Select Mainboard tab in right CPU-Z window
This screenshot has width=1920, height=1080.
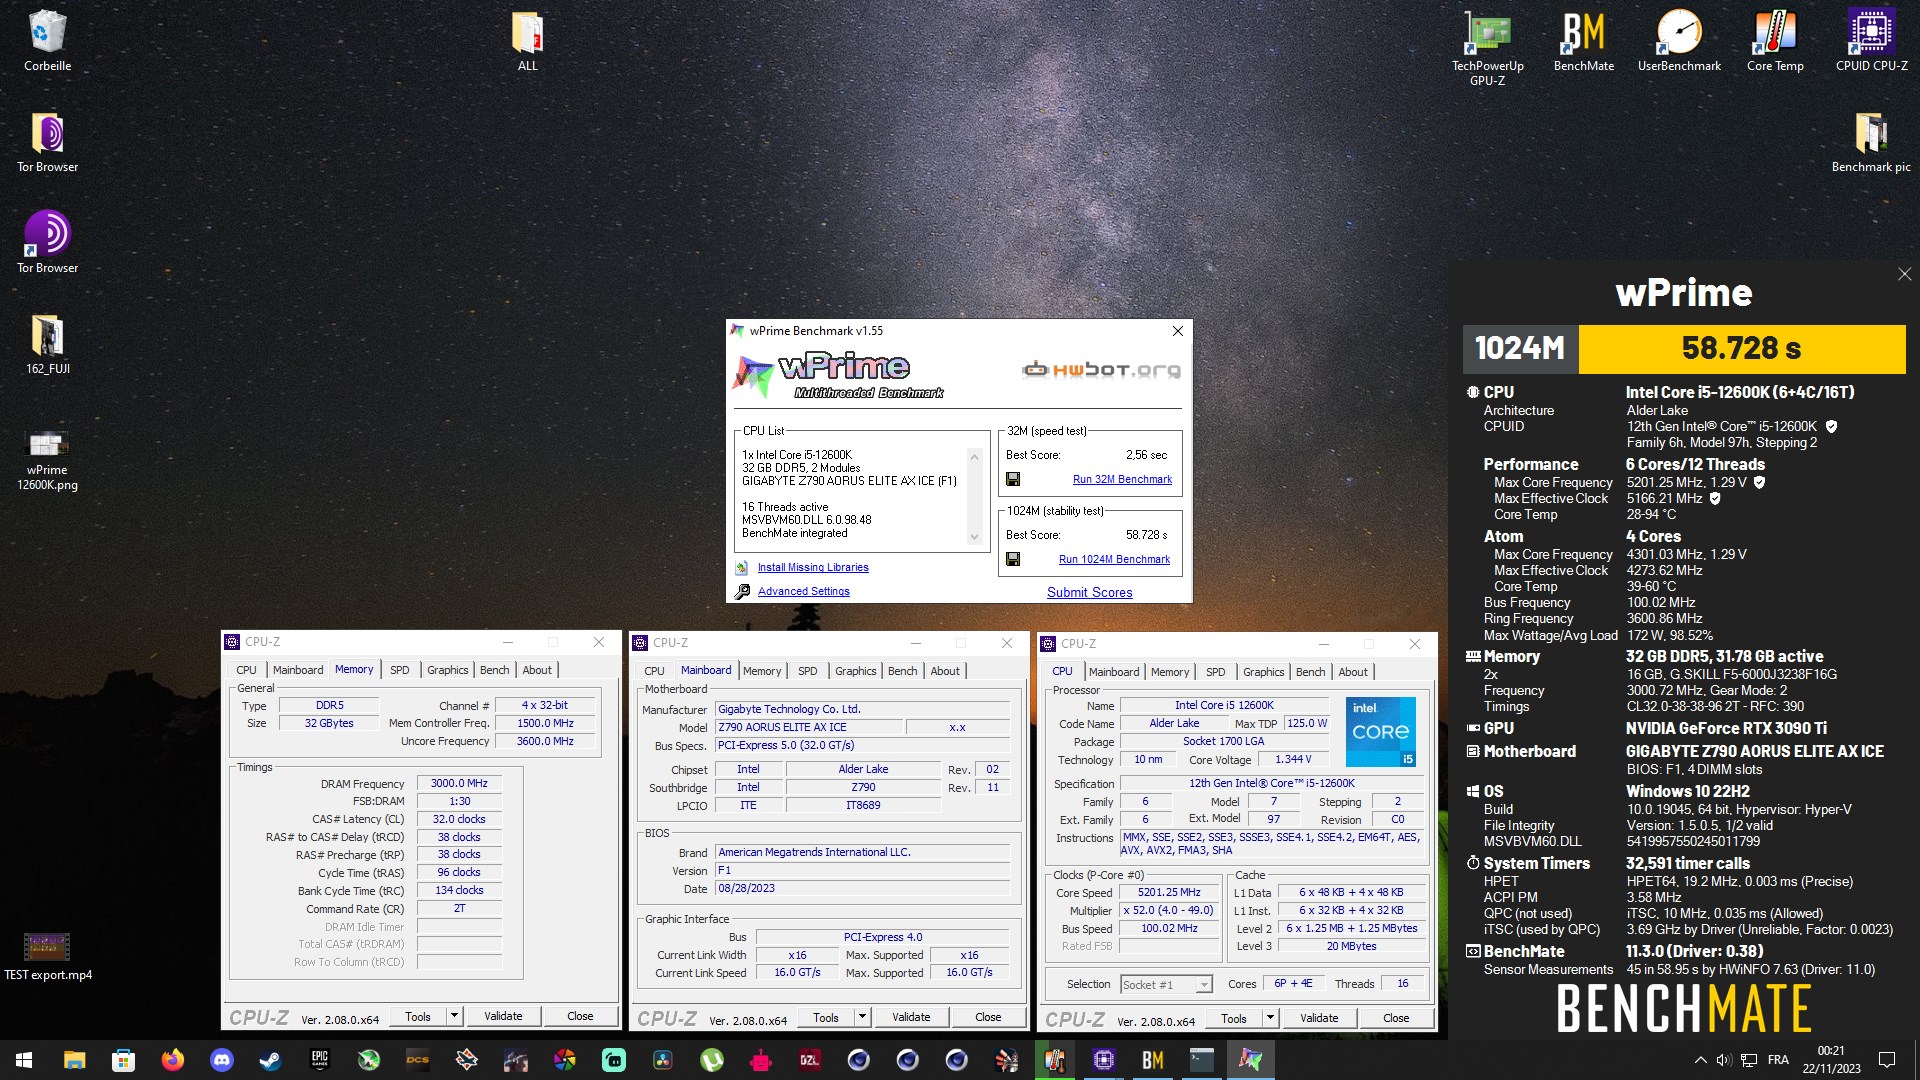tap(1114, 672)
